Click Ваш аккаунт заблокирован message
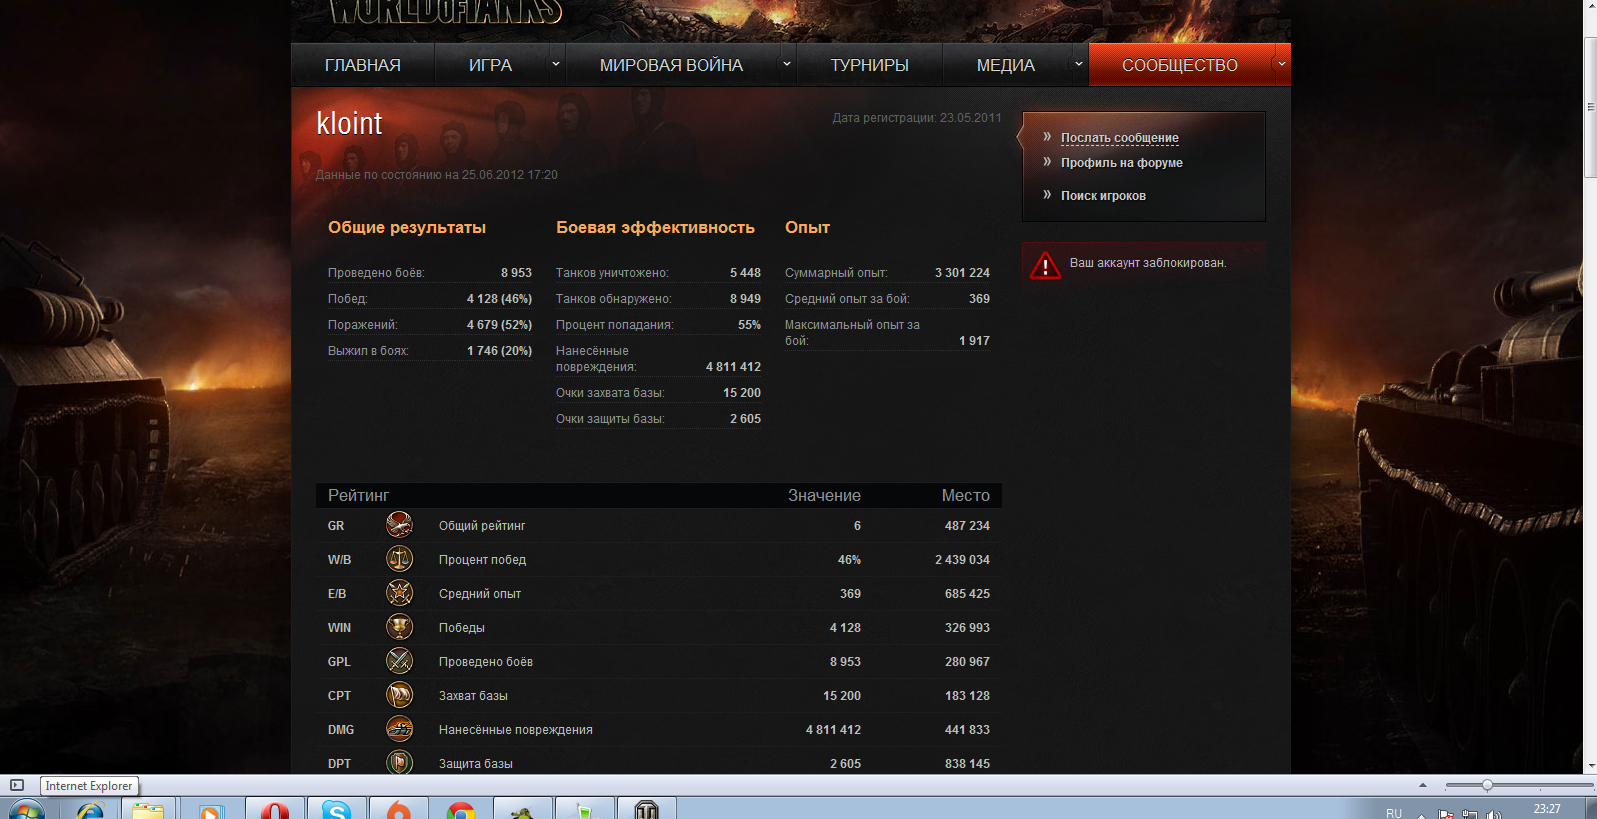Image resolution: width=1597 pixels, height=819 pixels. 1148,263
